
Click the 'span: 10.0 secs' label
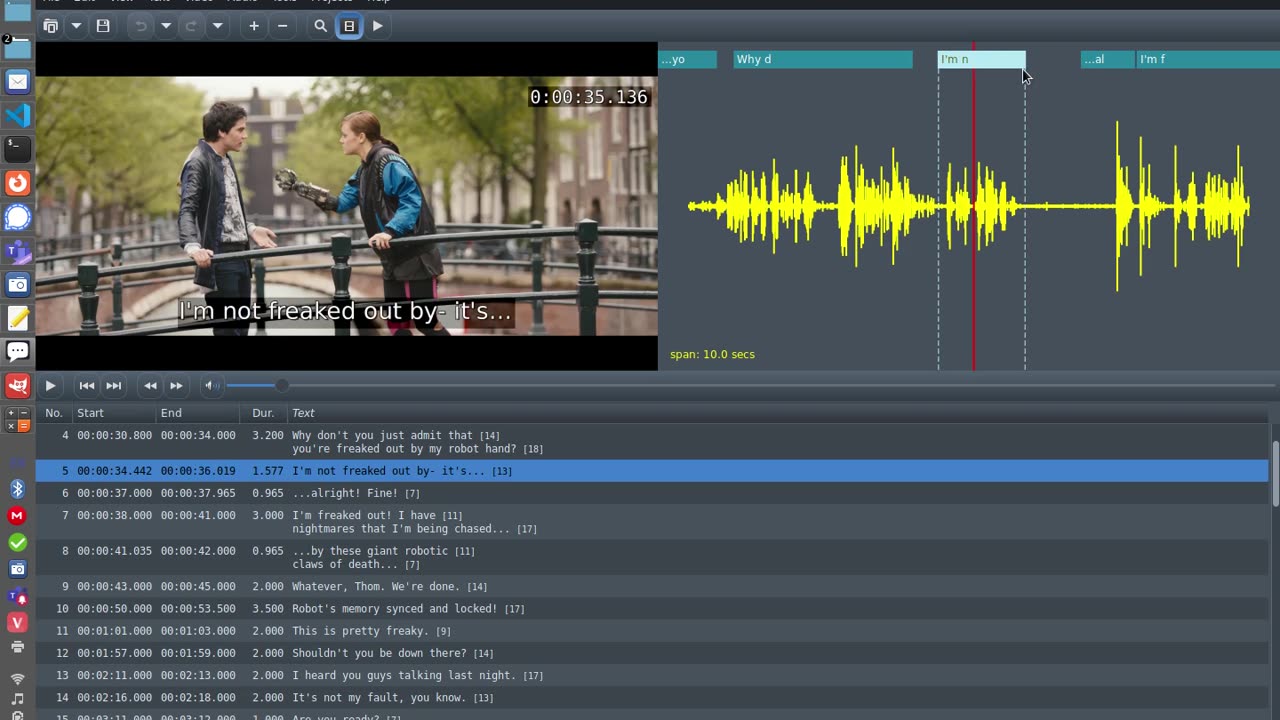[712, 355]
